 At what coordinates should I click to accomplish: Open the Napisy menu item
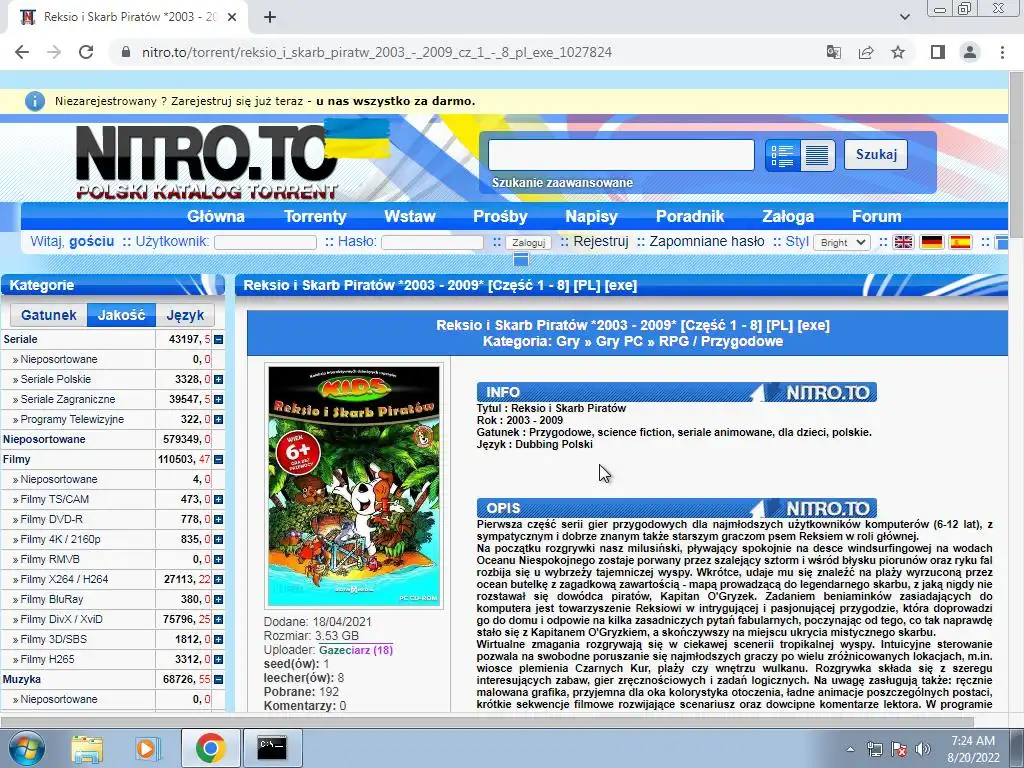(x=591, y=216)
